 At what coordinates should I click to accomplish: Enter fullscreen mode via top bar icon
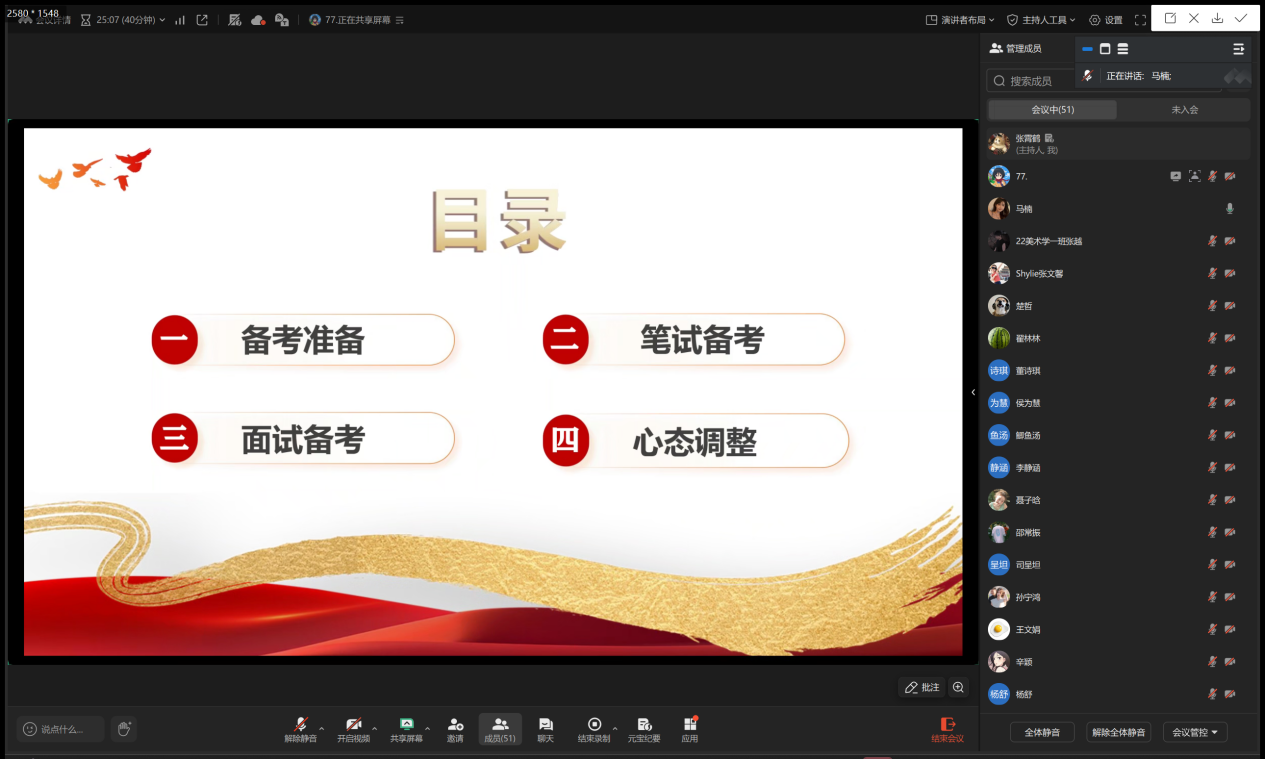click(x=1140, y=20)
